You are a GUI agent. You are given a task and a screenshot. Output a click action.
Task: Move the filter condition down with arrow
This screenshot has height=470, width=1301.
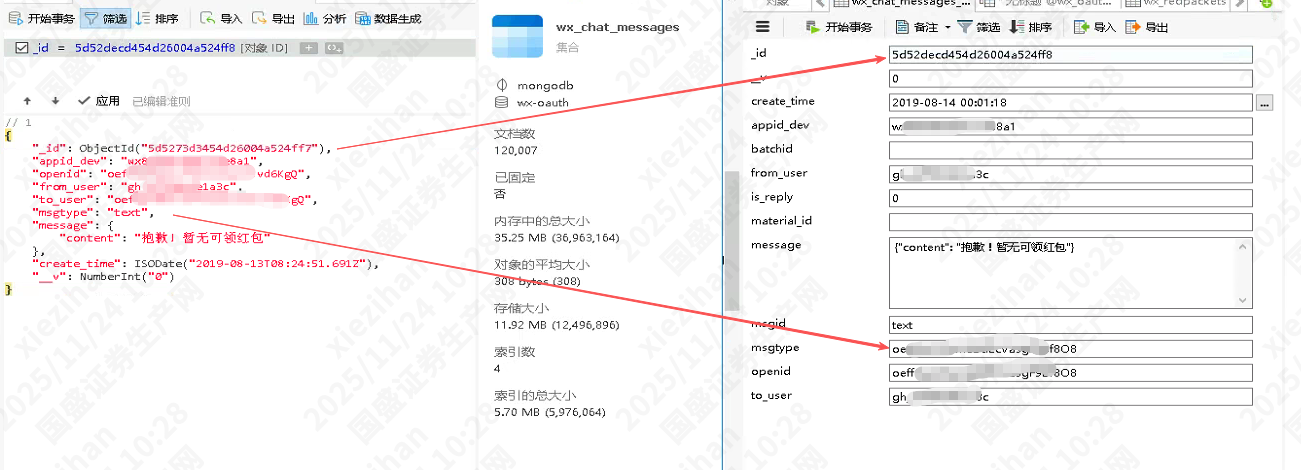pos(55,101)
